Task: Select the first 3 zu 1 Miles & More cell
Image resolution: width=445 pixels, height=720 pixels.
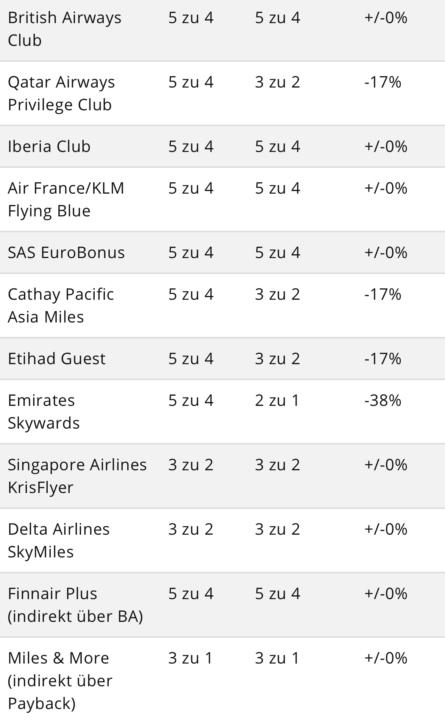Action: [x=190, y=658]
